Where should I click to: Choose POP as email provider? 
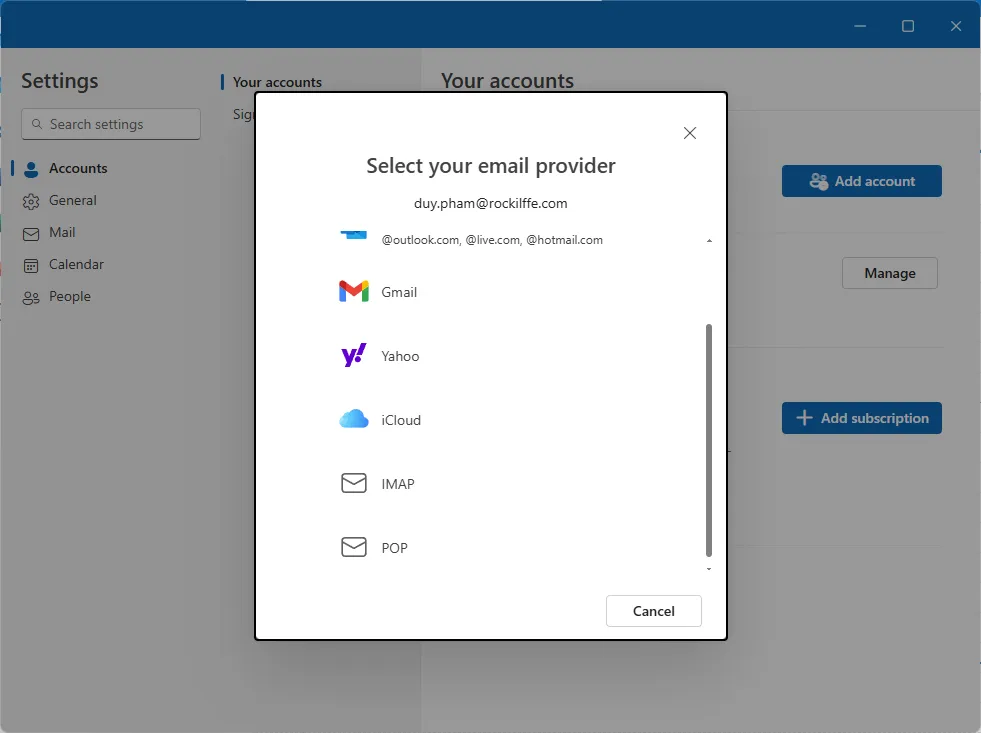point(393,547)
